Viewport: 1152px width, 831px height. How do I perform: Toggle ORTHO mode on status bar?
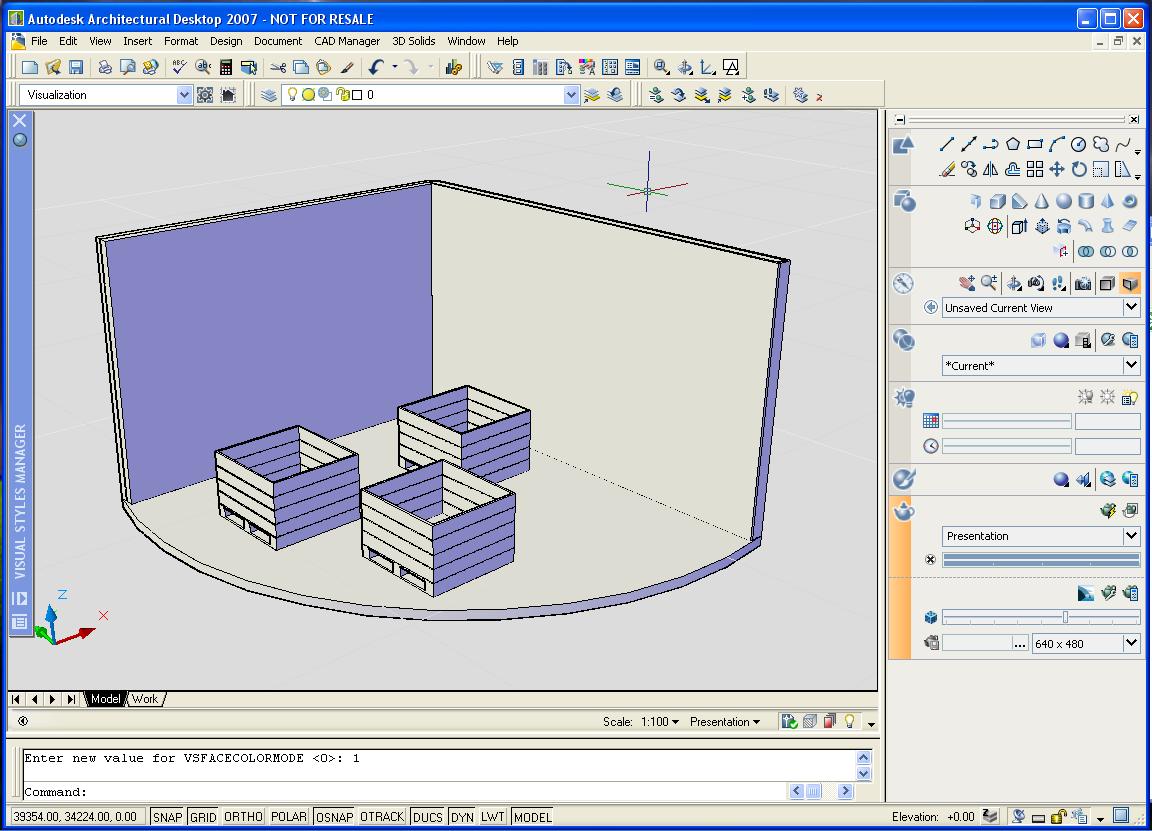[243, 817]
